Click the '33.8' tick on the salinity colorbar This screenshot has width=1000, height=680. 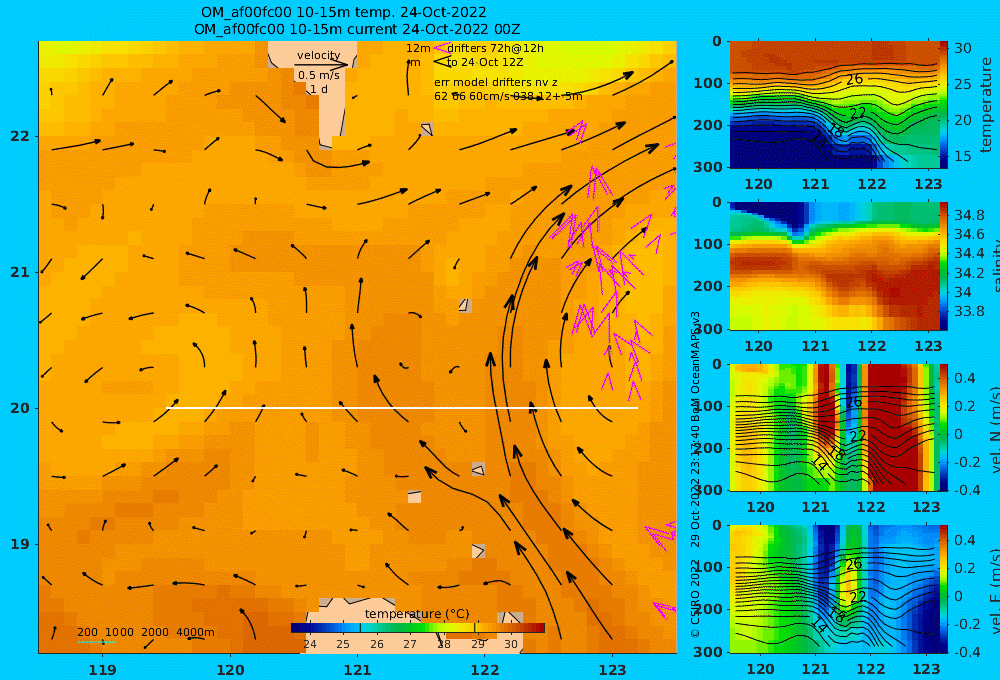[969, 311]
